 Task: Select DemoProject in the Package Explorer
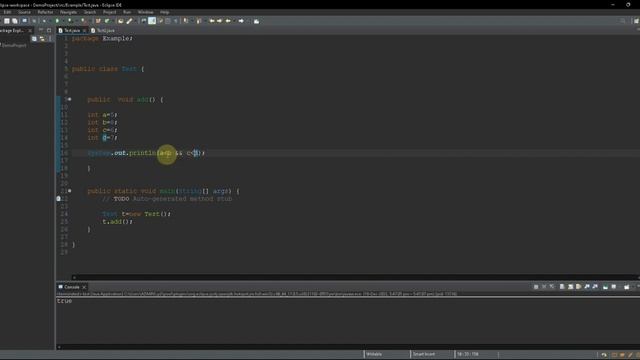(x=14, y=45)
